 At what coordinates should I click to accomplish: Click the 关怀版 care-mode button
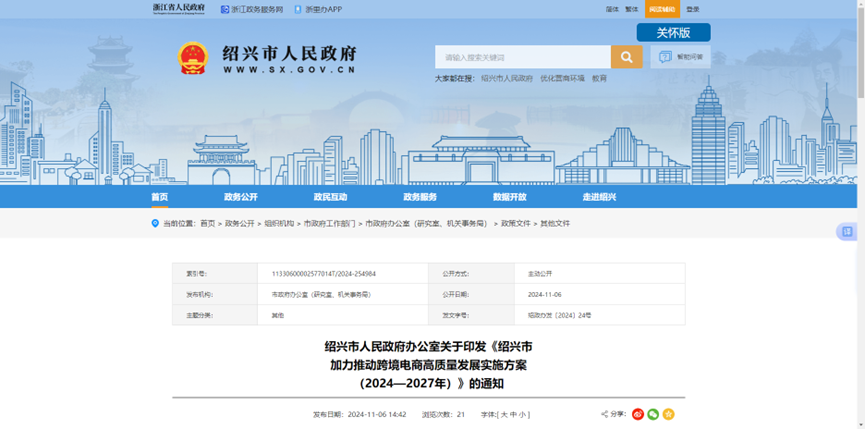[x=673, y=33]
